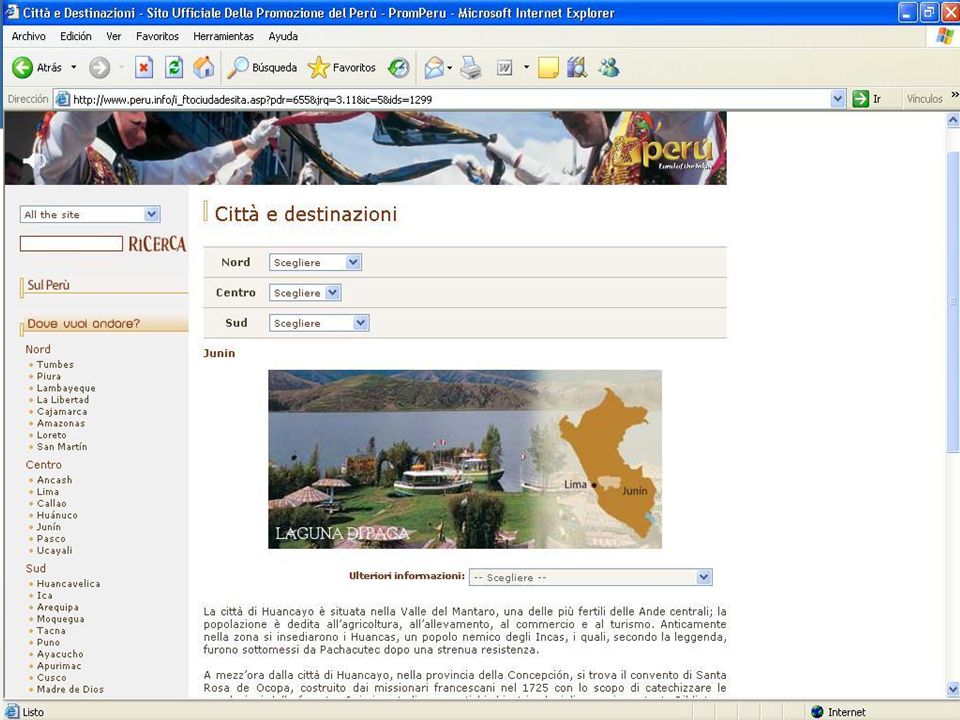
Task: Open the Sud Scegliere dropdown
Action: point(319,323)
